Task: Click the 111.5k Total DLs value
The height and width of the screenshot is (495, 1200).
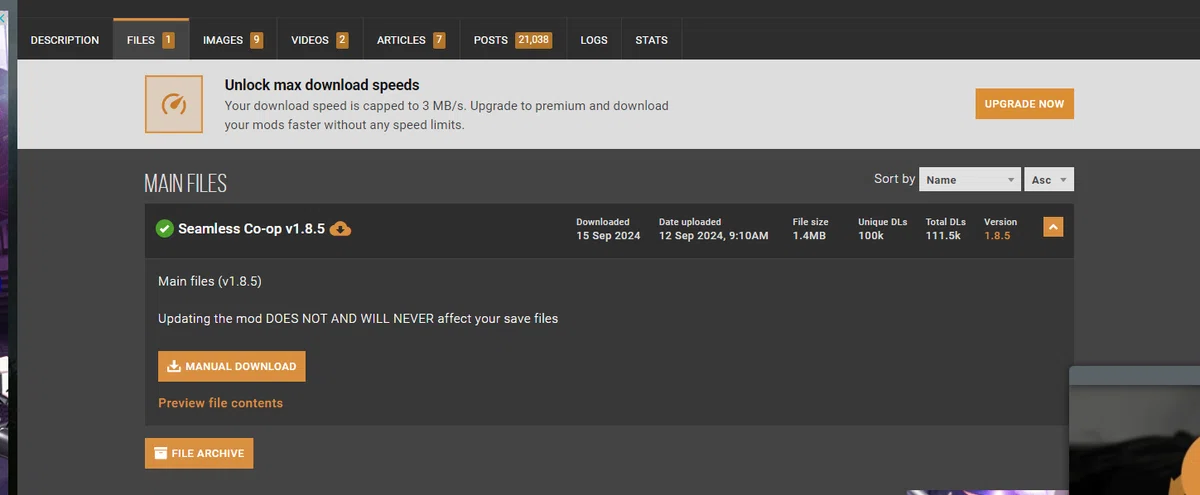Action: pos(943,236)
